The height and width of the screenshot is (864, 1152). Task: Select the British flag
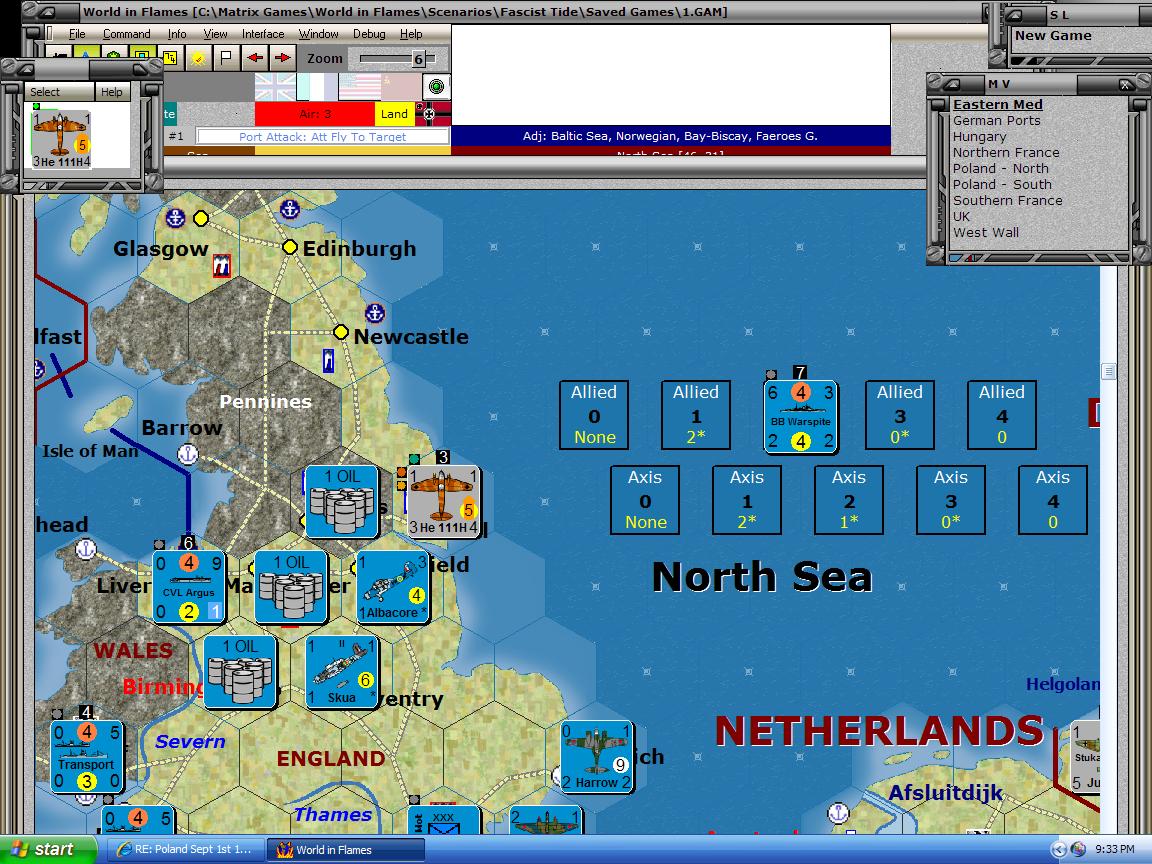pyautogui.click(x=275, y=87)
